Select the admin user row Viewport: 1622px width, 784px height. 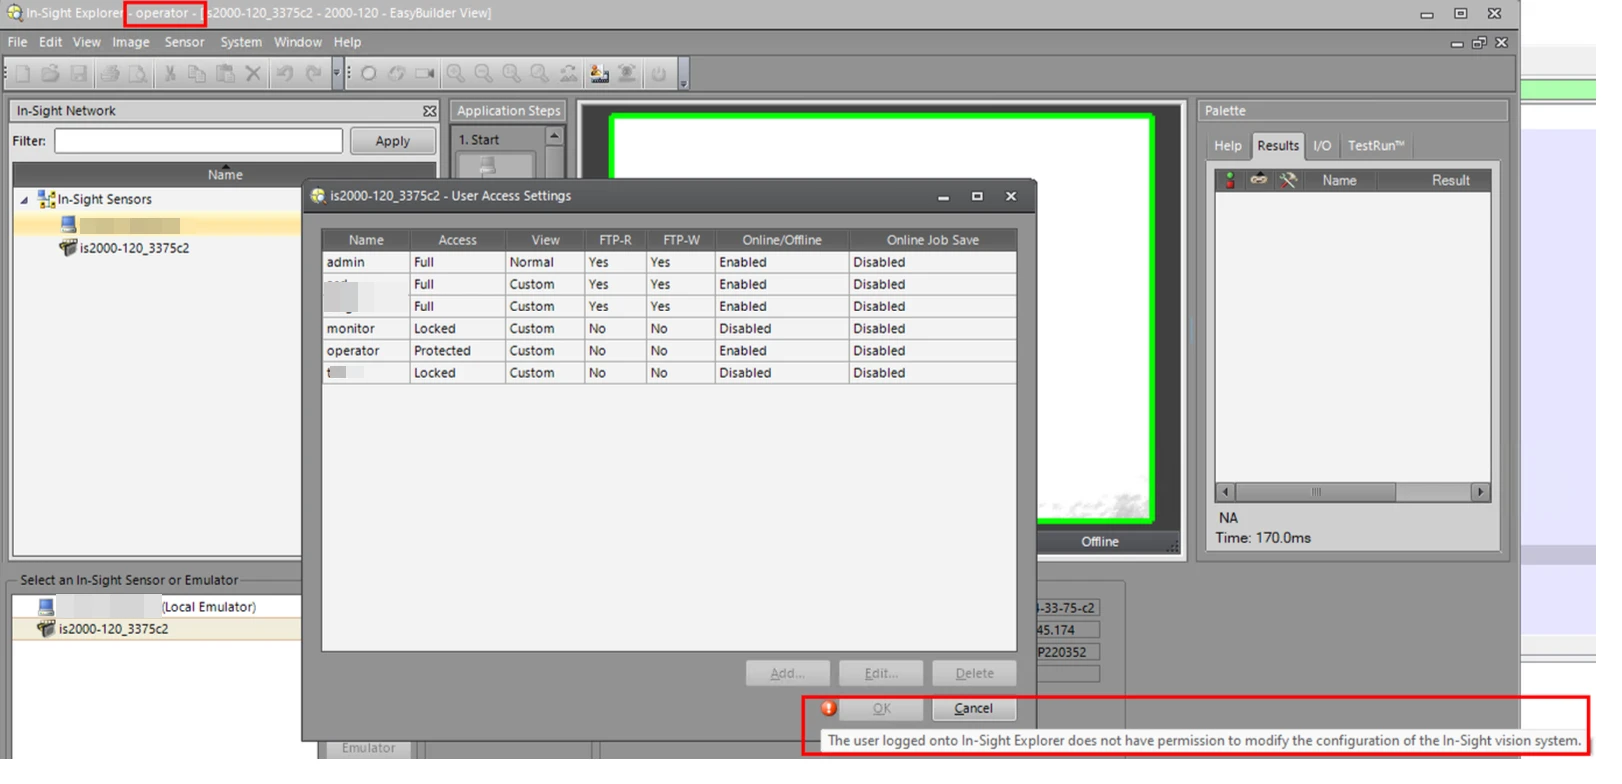point(668,262)
